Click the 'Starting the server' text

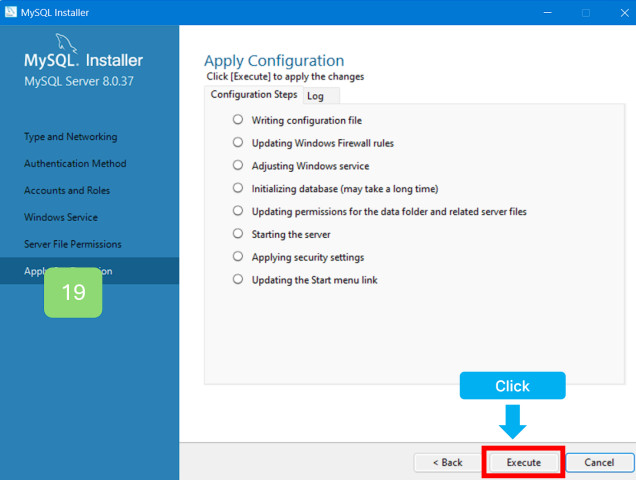point(291,235)
